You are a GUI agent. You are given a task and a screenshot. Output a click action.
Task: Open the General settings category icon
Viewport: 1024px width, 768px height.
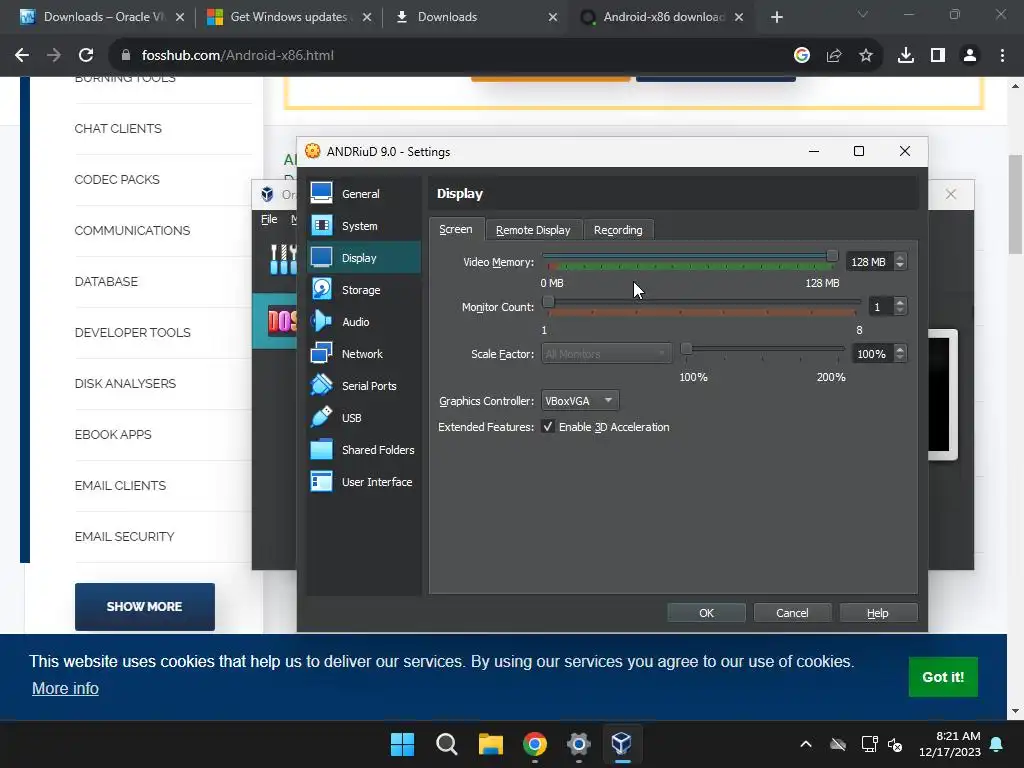[321, 193]
